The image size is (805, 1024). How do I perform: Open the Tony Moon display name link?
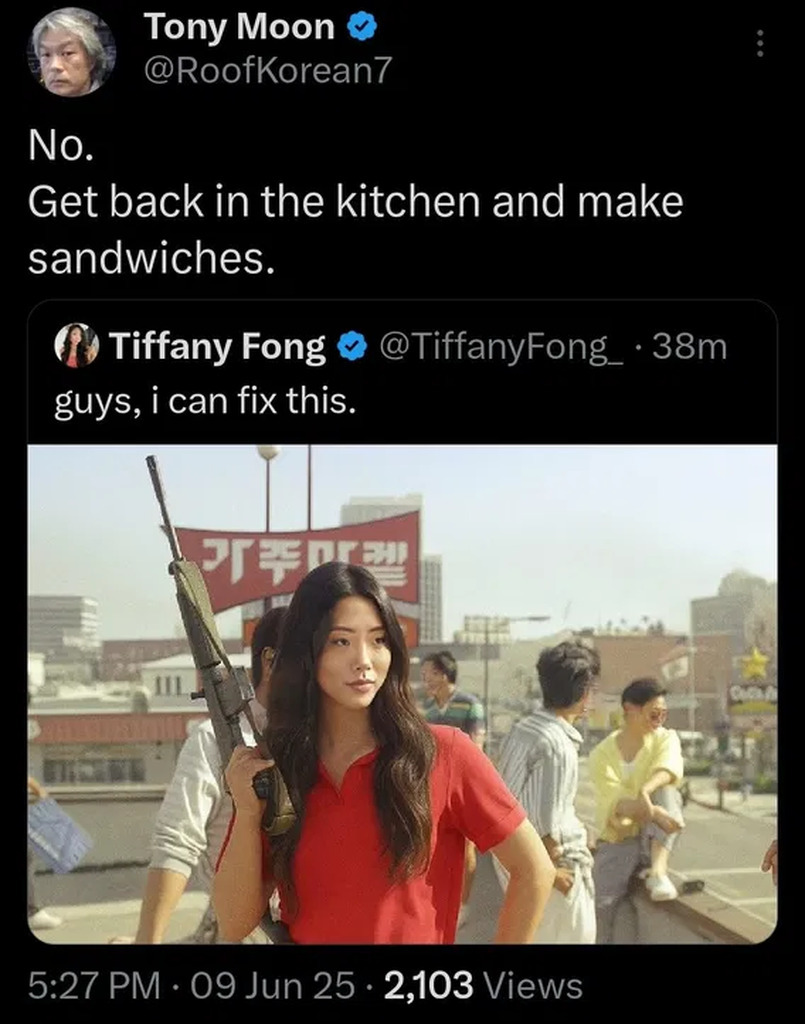pos(239,28)
